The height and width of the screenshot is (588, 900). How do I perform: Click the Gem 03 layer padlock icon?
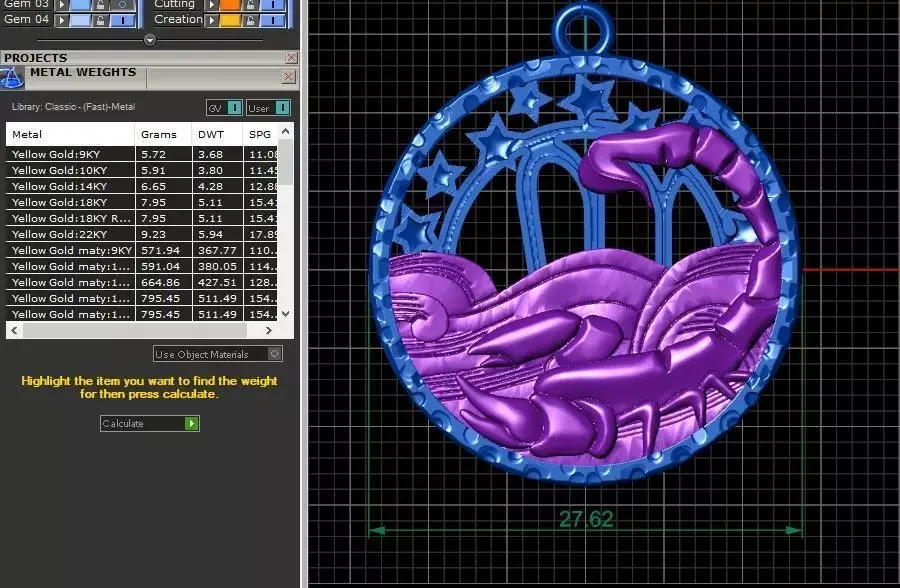[x=100, y=5]
